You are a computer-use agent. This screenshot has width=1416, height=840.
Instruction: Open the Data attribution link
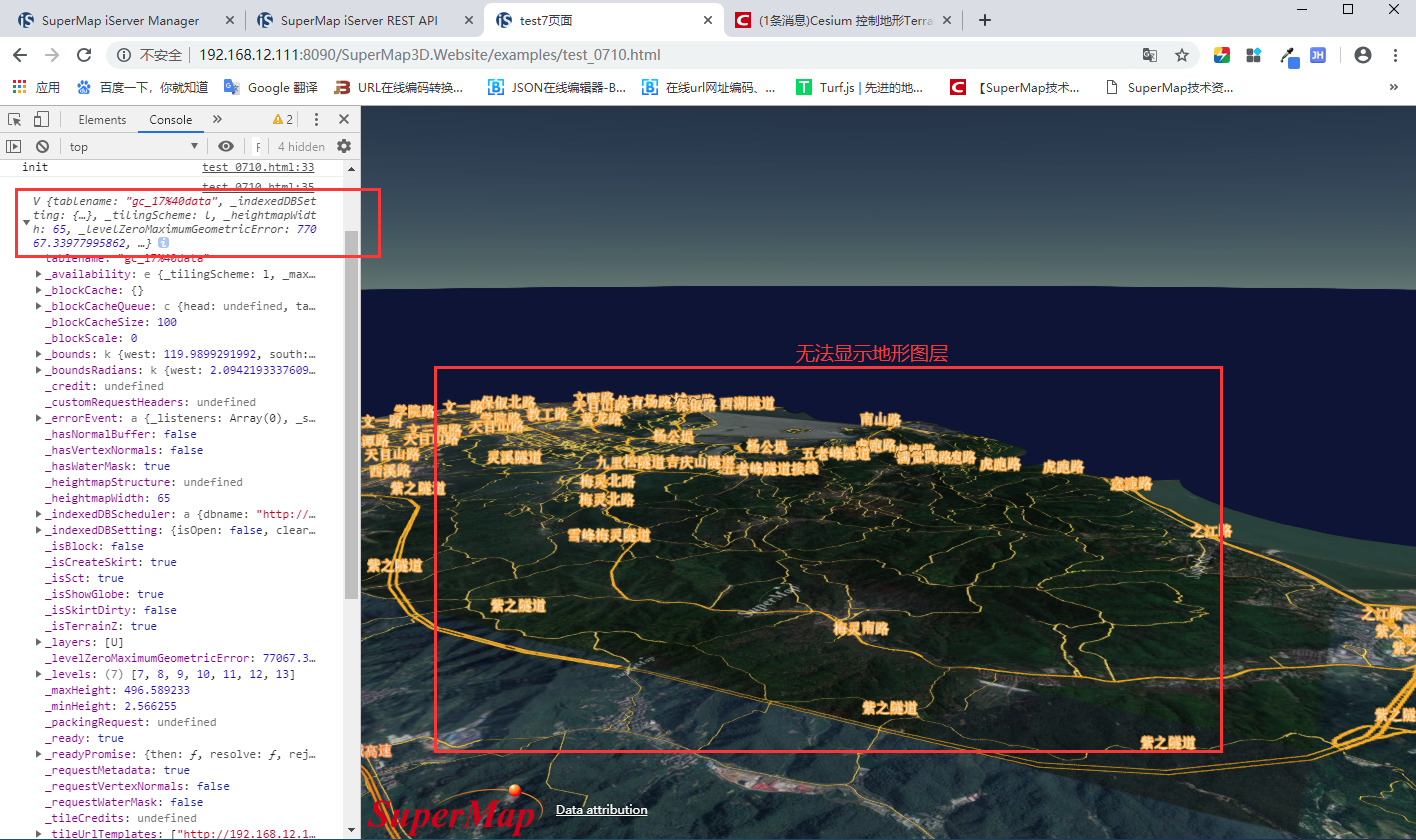601,810
